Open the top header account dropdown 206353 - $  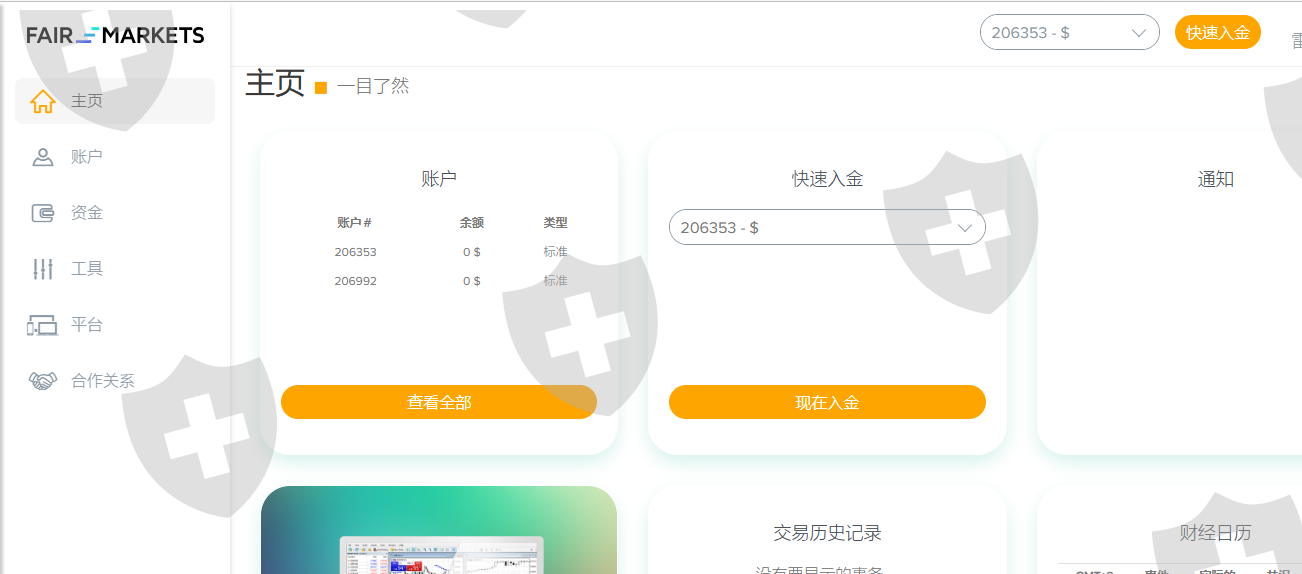[1069, 32]
